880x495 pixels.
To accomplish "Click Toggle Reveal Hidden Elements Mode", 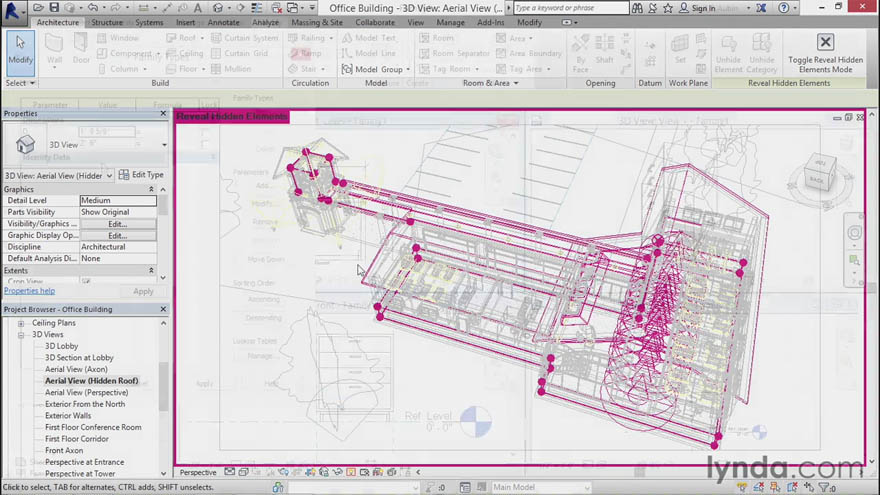I will (825, 53).
